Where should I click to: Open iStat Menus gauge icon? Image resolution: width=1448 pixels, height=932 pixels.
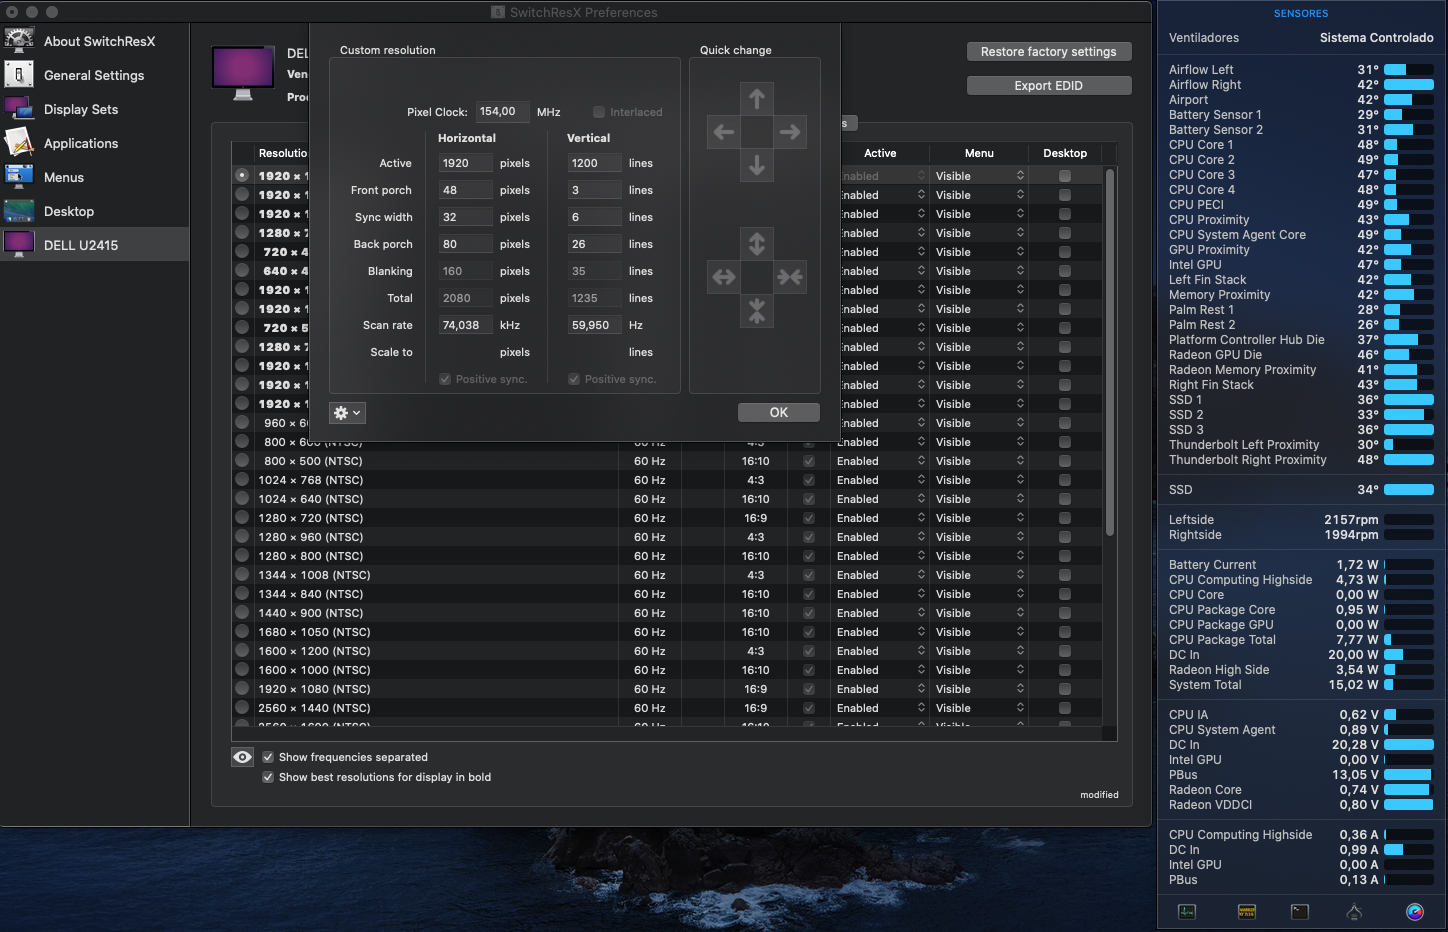click(1414, 911)
